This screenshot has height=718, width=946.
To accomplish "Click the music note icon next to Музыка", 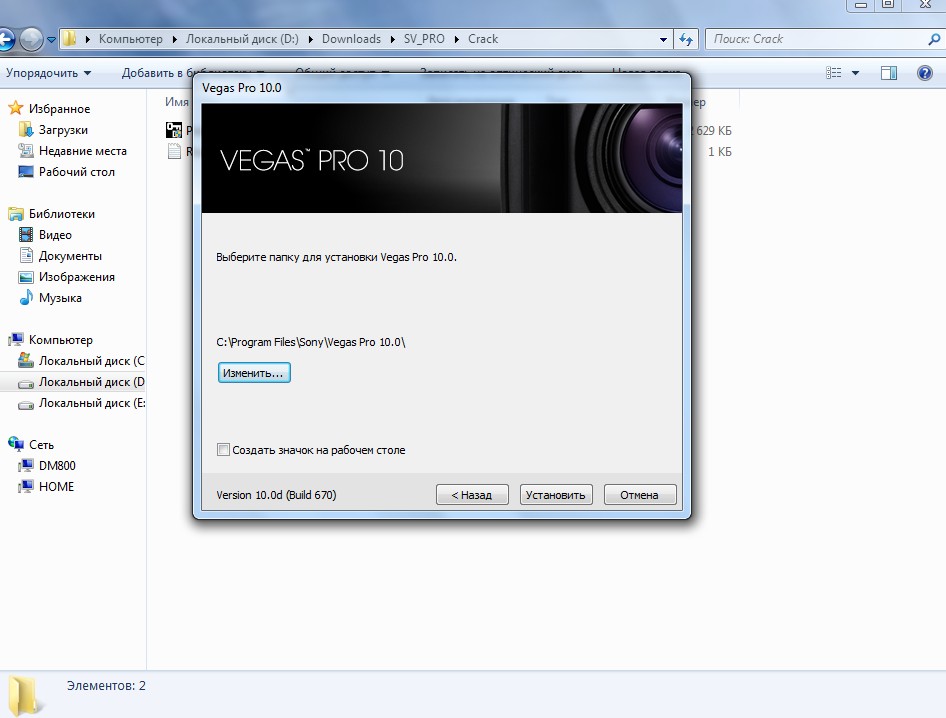I will (26, 297).
